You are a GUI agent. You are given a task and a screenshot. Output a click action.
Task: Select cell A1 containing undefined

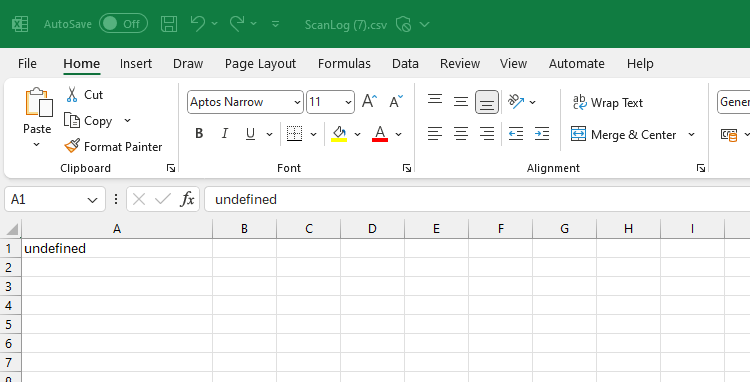(117, 249)
